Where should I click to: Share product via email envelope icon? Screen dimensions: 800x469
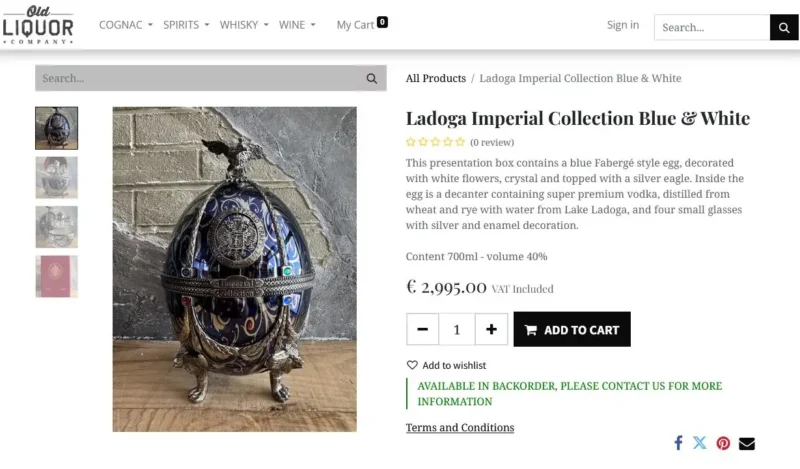tap(747, 443)
